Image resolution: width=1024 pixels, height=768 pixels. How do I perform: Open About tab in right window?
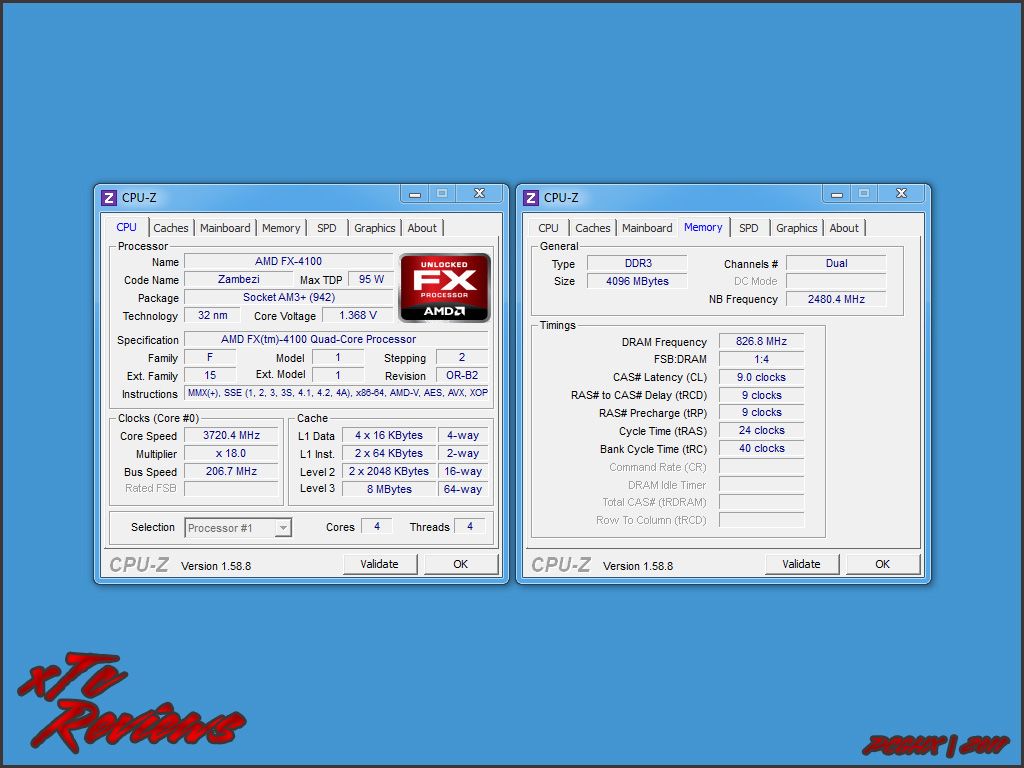coord(844,228)
